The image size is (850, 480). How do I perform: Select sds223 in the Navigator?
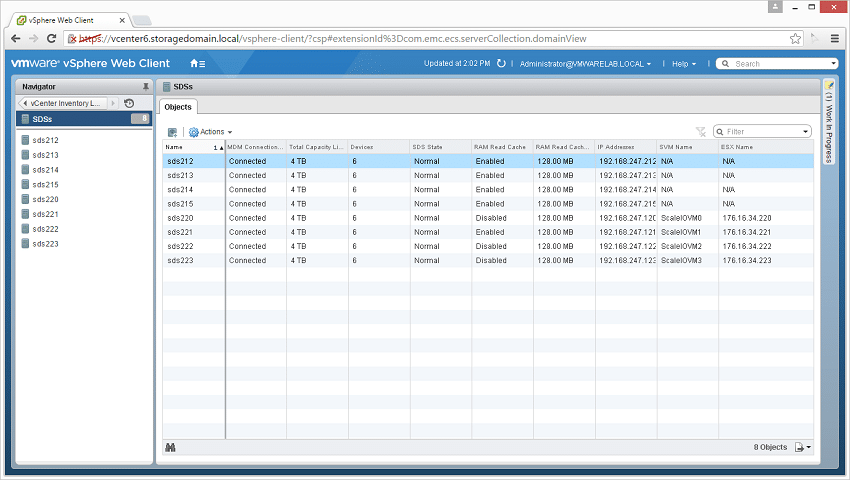(x=45, y=244)
